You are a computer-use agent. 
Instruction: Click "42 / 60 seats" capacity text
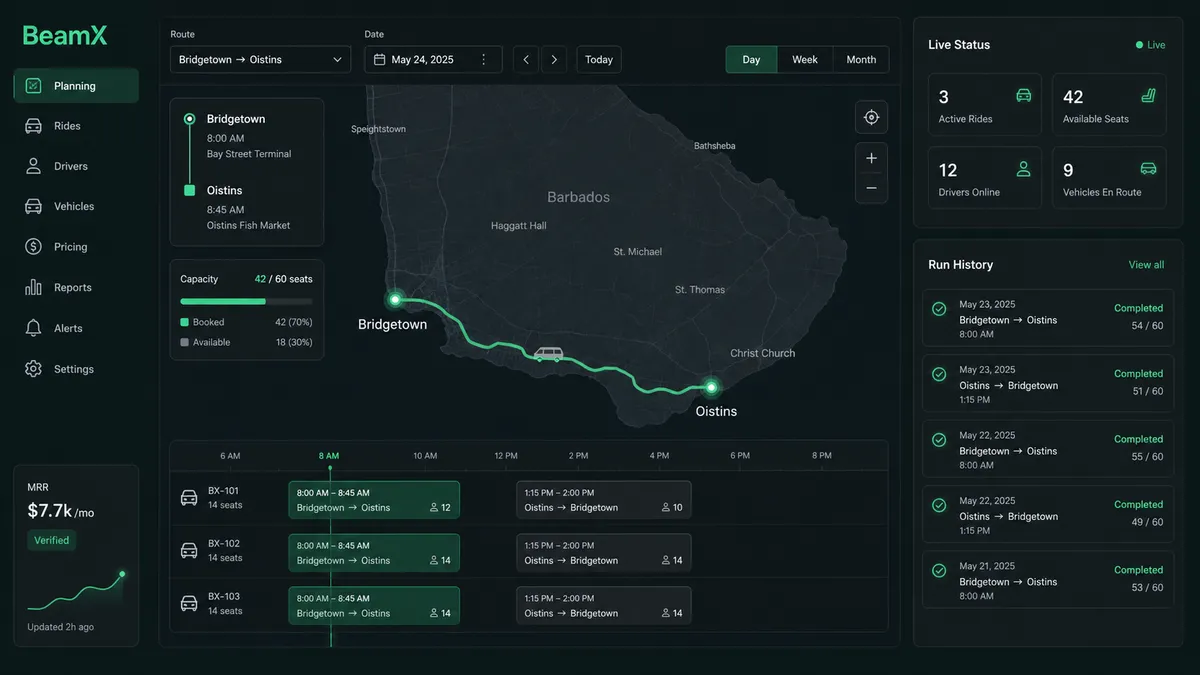point(283,279)
